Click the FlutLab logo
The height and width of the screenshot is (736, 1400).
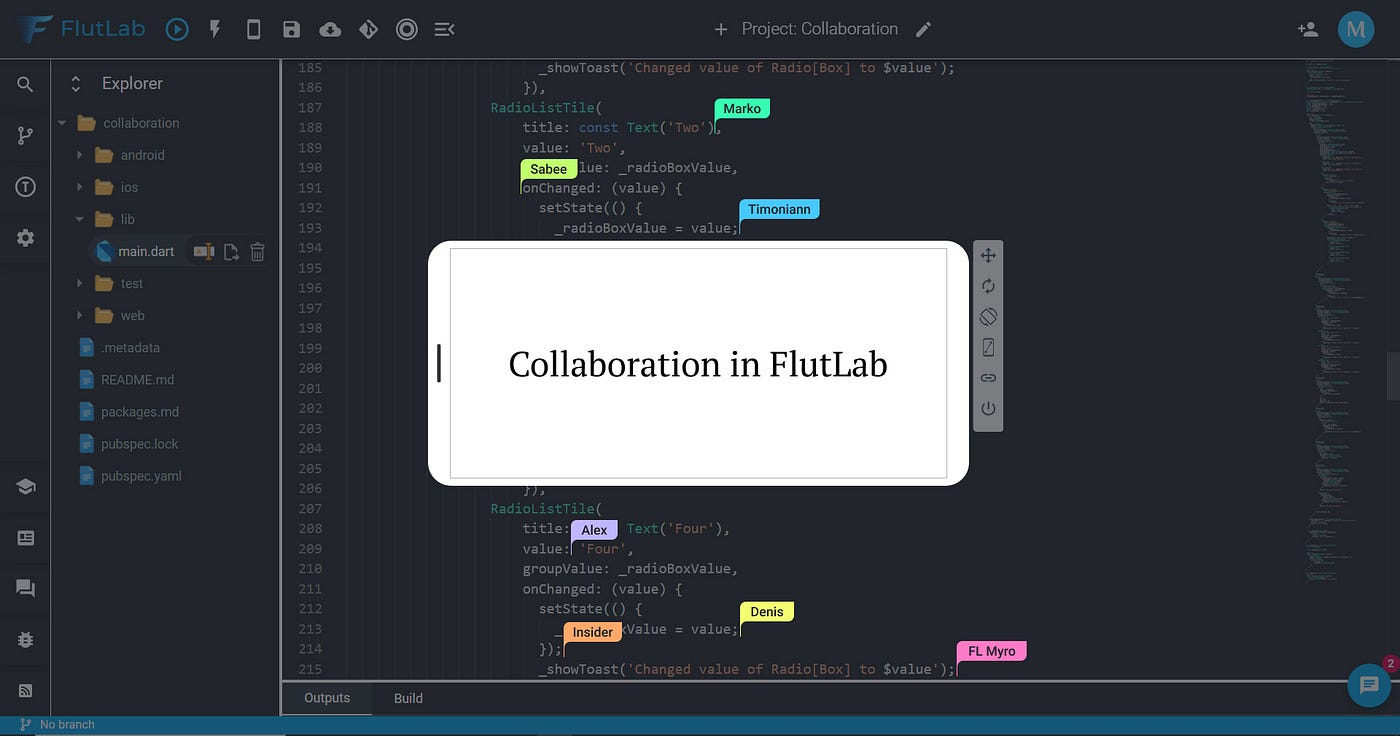click(x=80, y=29)
